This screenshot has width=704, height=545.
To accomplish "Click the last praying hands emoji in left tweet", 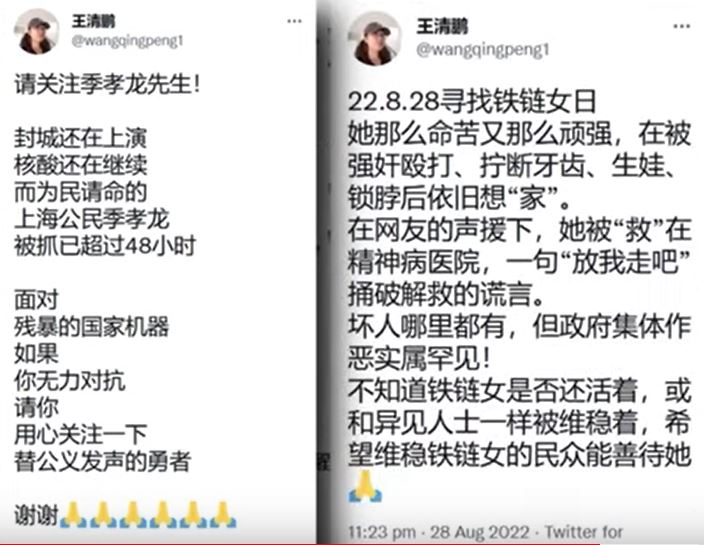I will click(222, 514).
